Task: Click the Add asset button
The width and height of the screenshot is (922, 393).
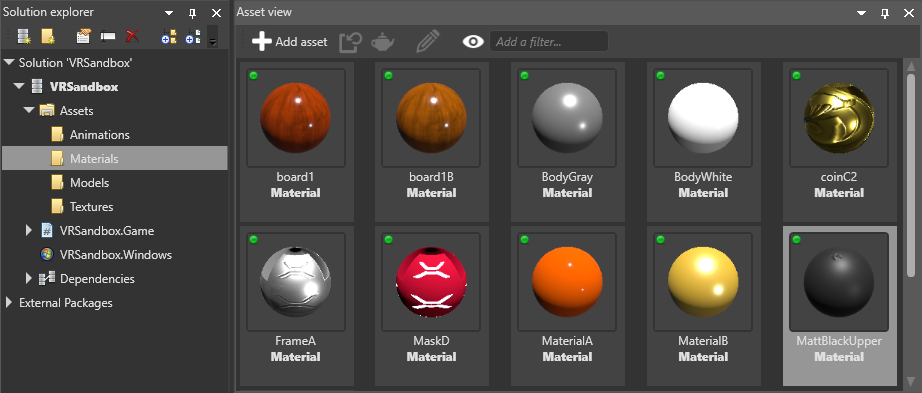Action: 289,42
